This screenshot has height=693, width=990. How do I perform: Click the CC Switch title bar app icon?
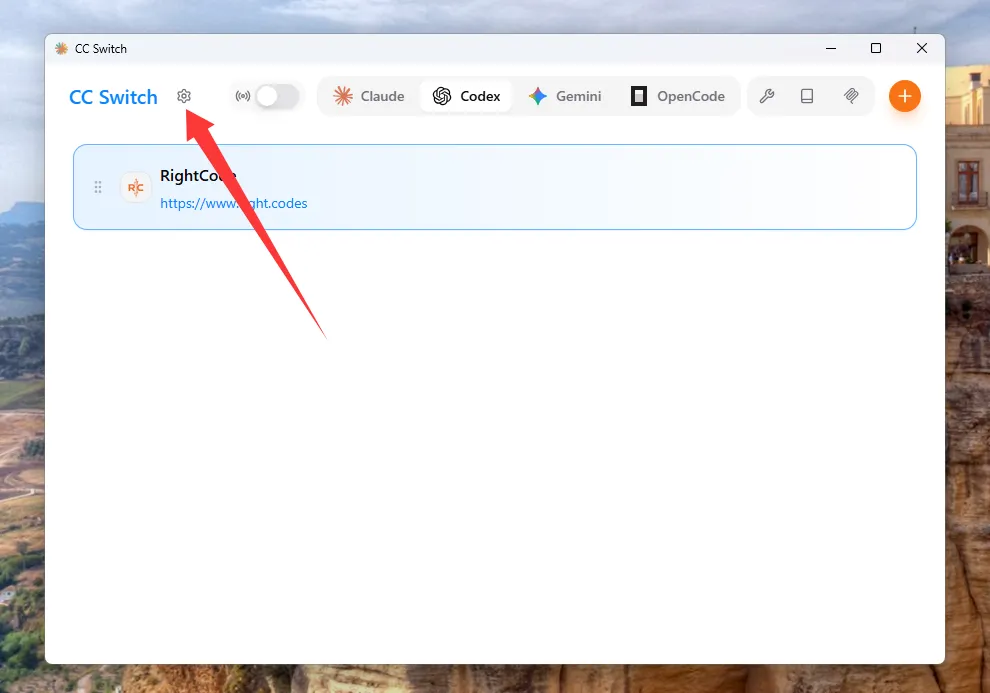pyautogui.click(x=62, y=48)
